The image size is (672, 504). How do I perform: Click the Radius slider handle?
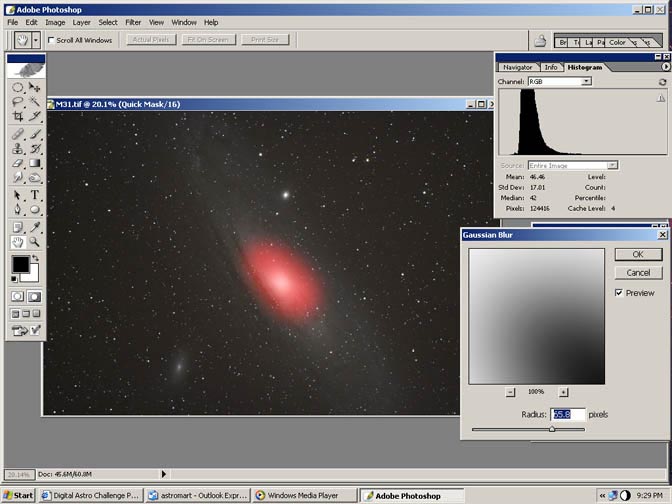(551, 429)
